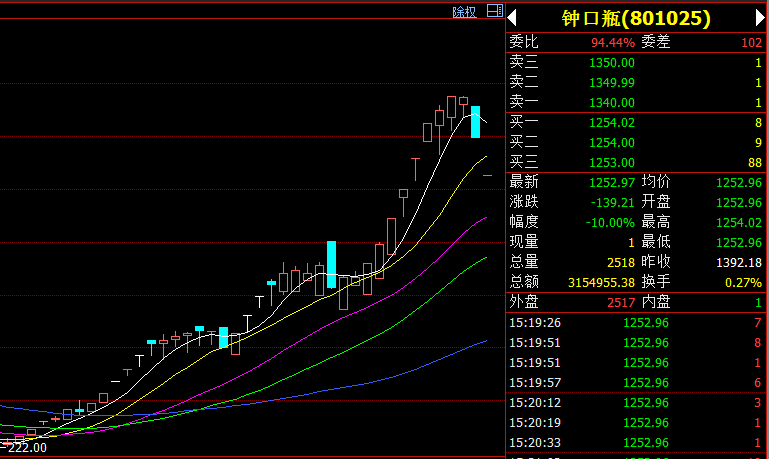The width and height of the screenshot is (769, 459).
Task: Click the 委差 value 102
Action: coord(752,43)
